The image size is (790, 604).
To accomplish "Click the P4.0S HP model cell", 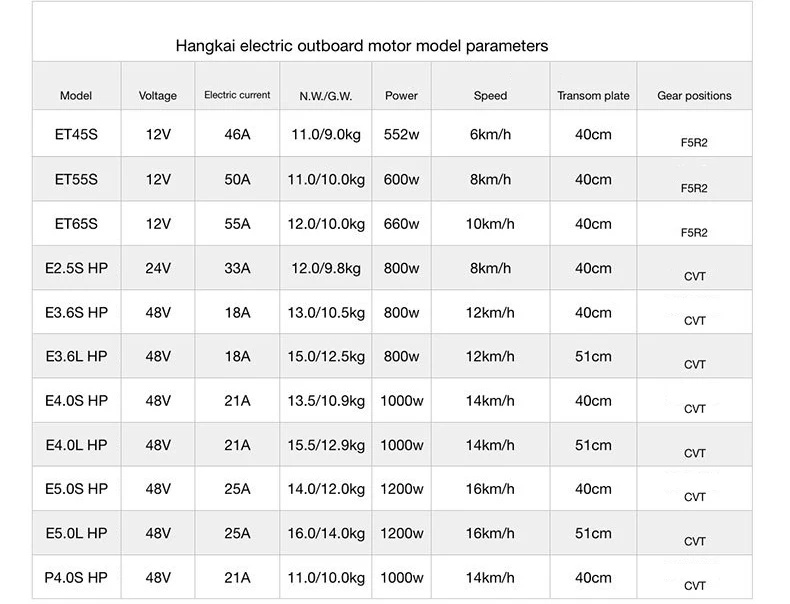I will coord(76,577).
